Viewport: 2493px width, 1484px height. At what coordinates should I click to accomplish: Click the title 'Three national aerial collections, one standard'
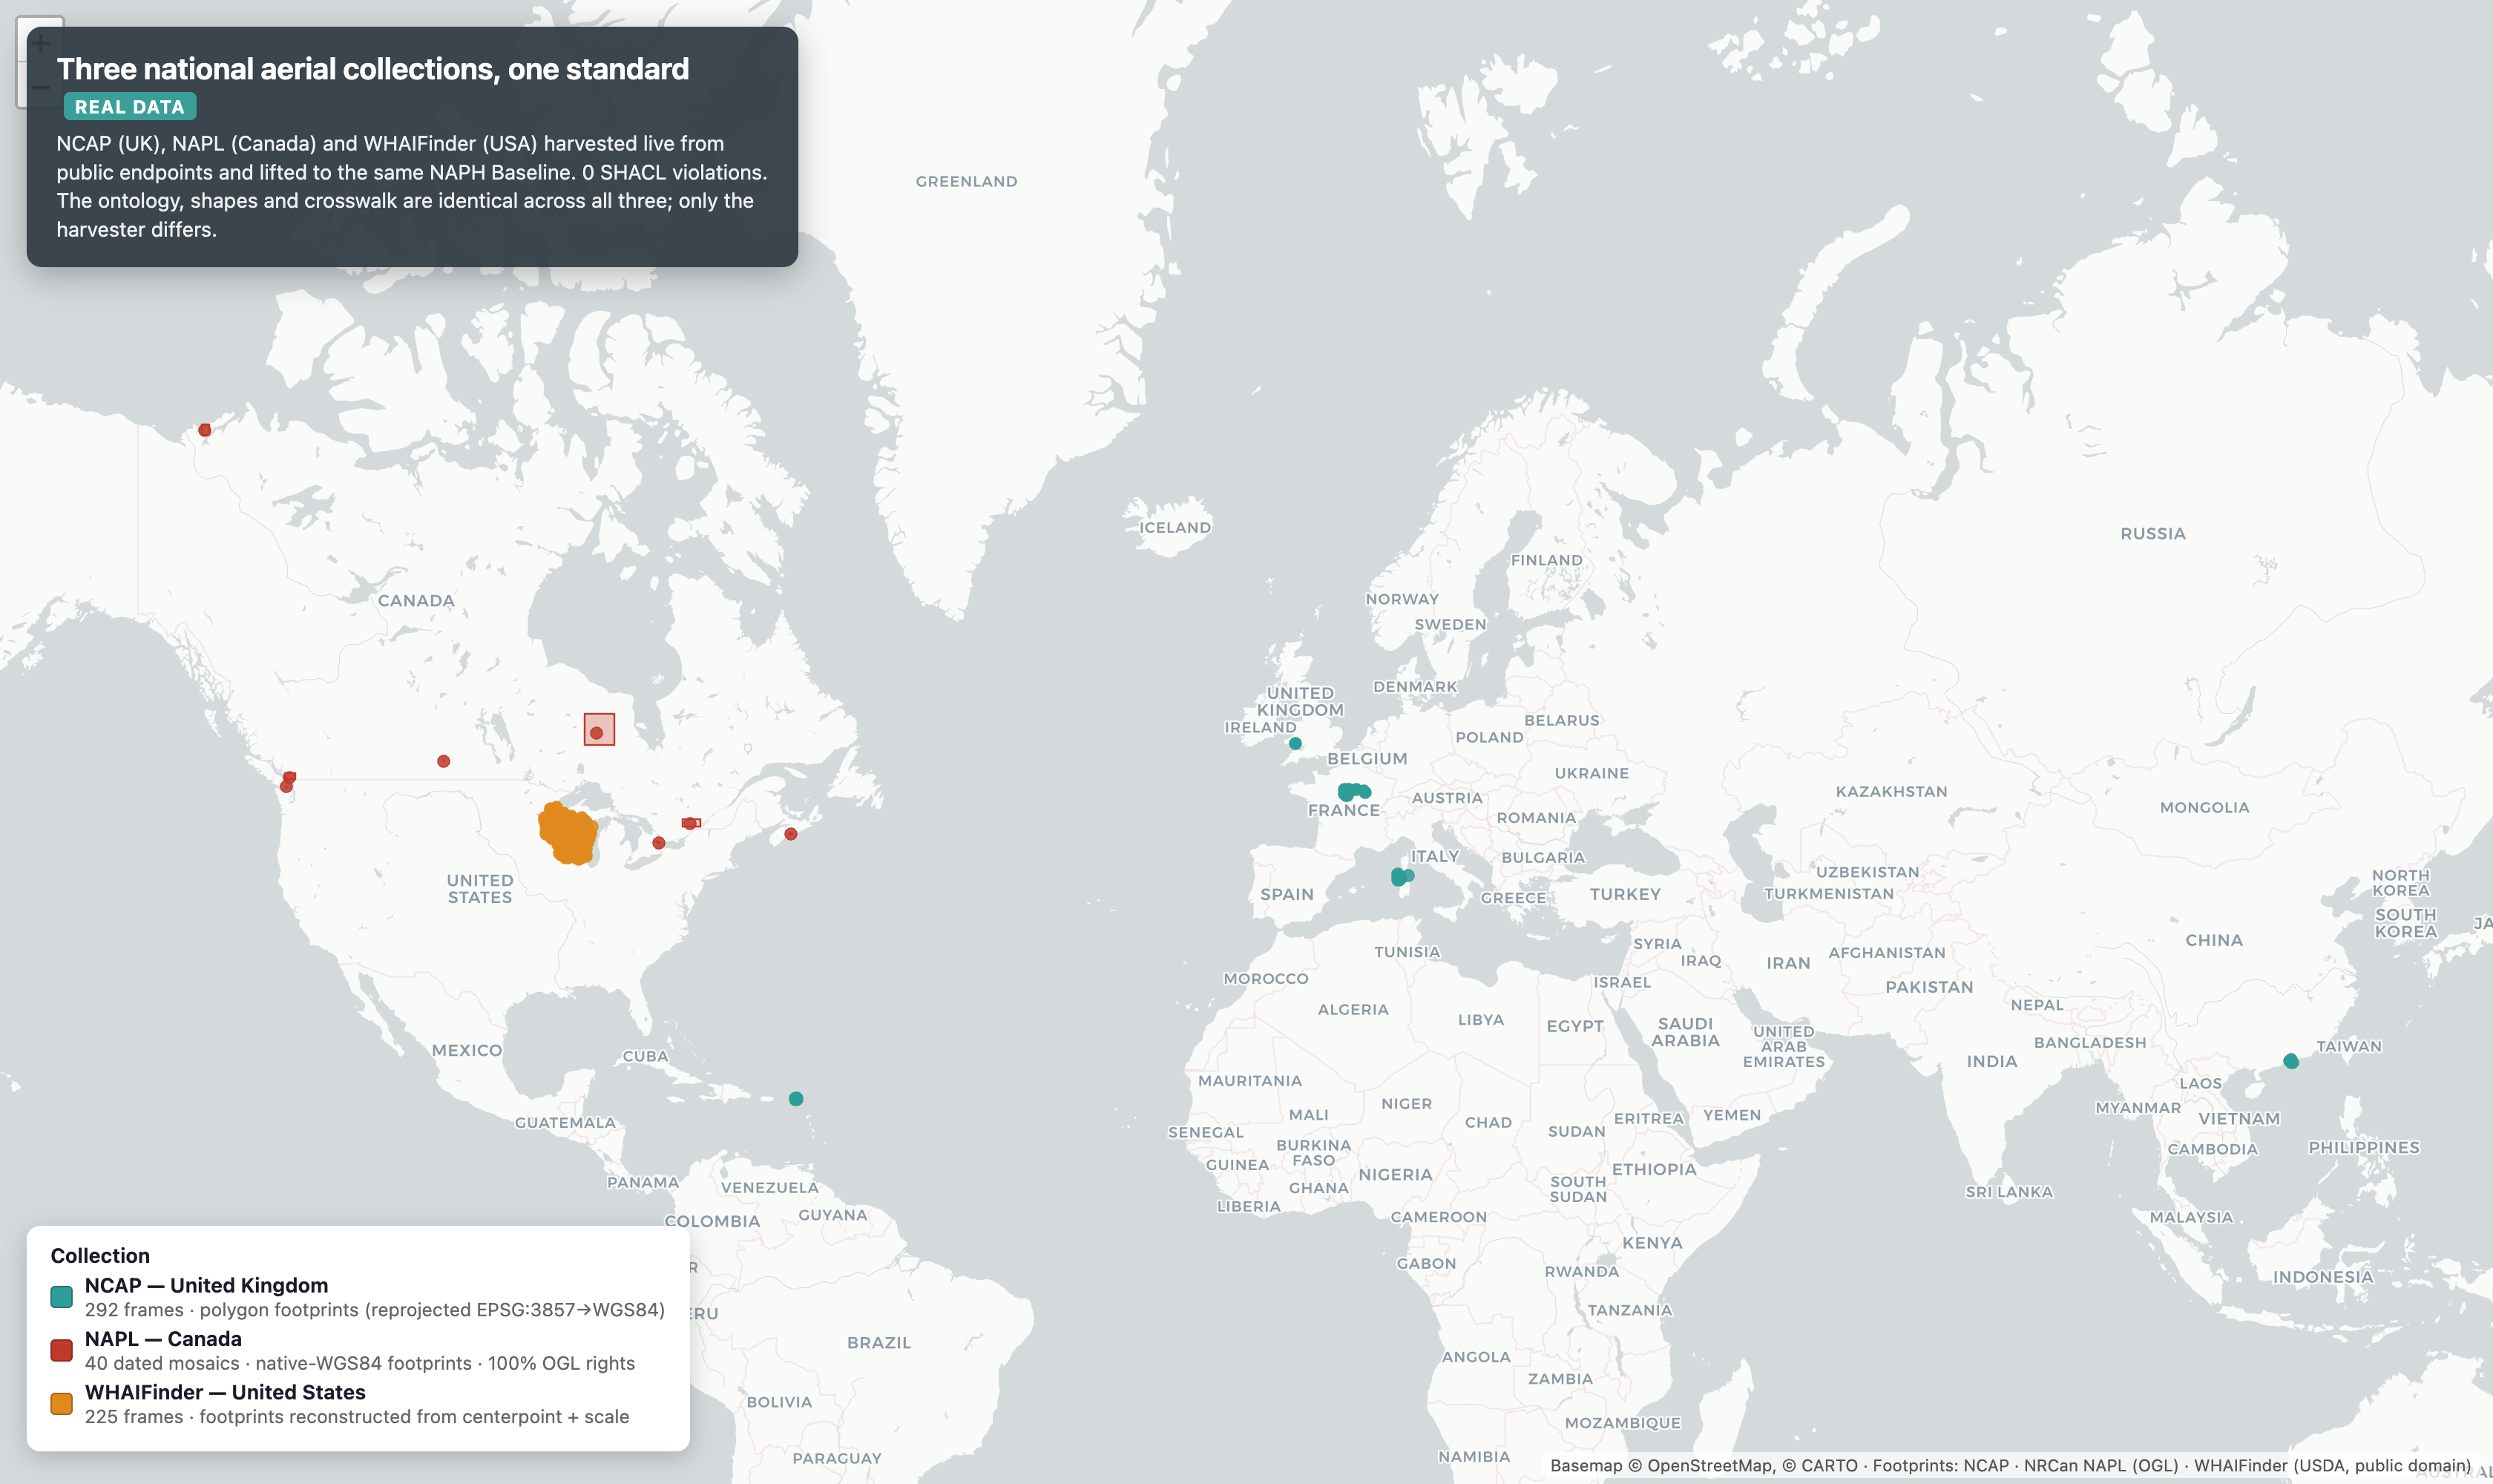click(373, 69)
